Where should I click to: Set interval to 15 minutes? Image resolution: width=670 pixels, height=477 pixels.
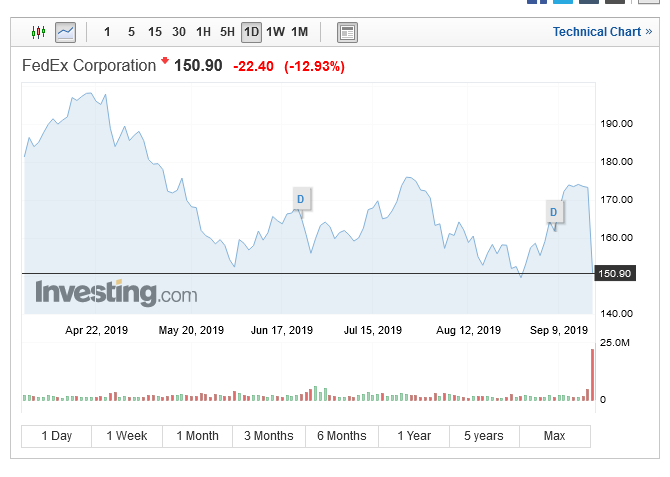155,32
